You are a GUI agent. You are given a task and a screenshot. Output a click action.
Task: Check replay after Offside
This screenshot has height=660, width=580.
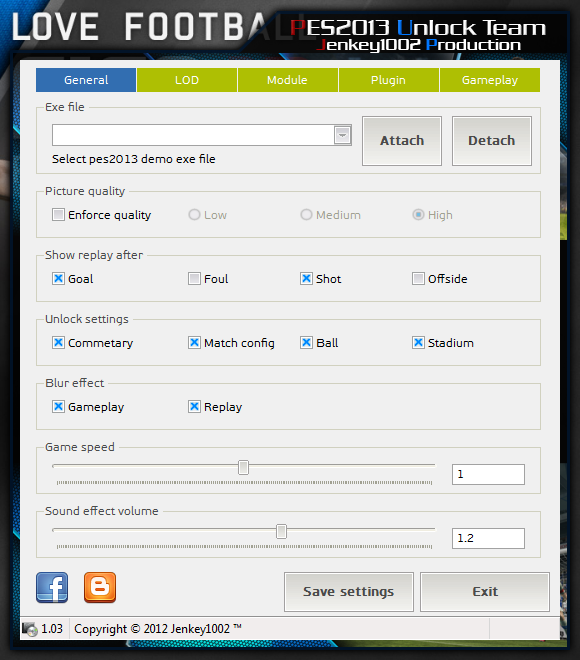click(418, 279)
